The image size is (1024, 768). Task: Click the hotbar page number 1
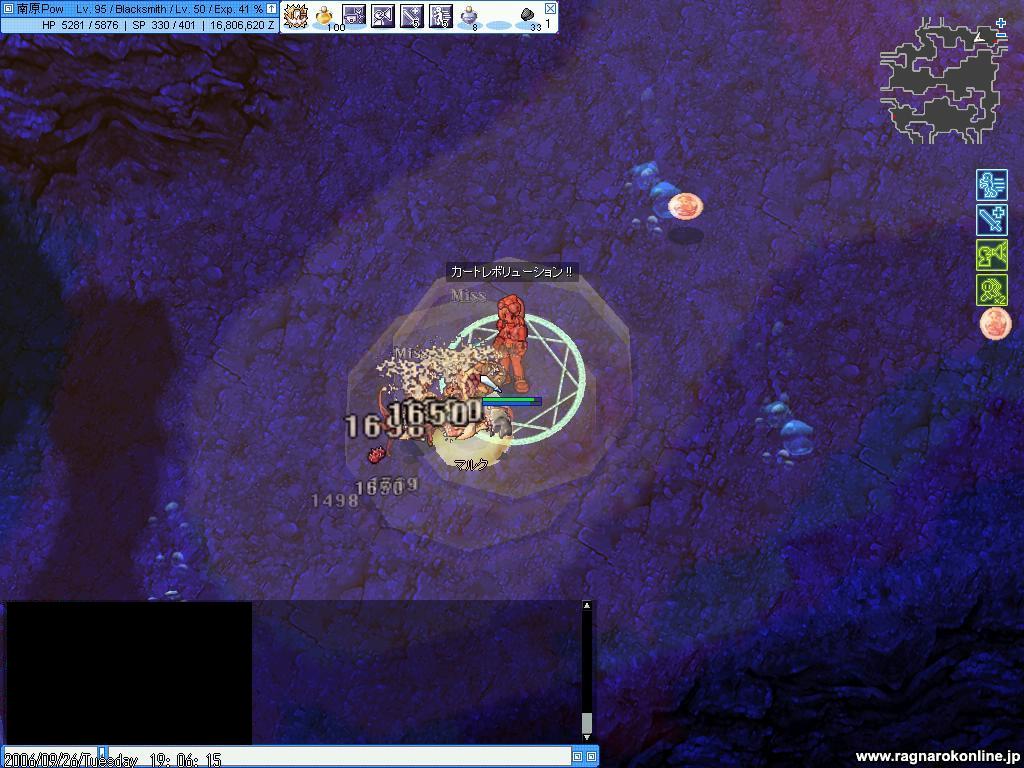548,24
